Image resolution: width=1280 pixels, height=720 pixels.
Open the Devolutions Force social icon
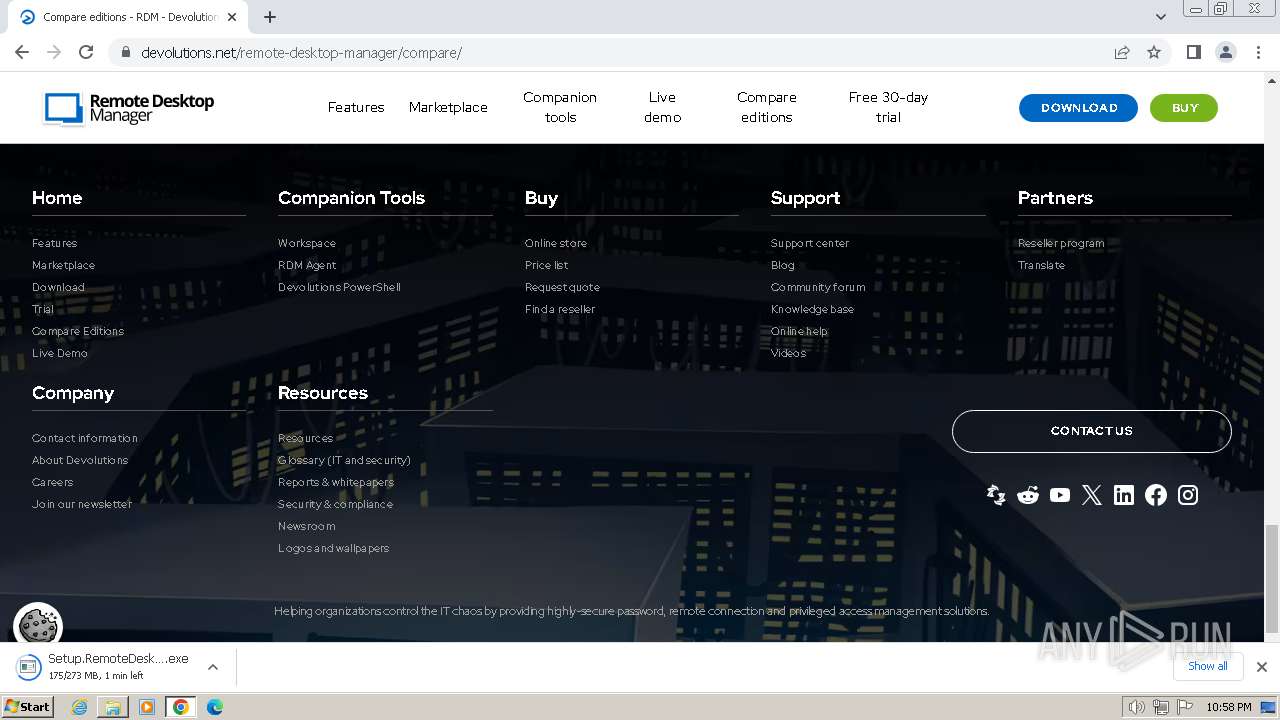tap(996, 495)
